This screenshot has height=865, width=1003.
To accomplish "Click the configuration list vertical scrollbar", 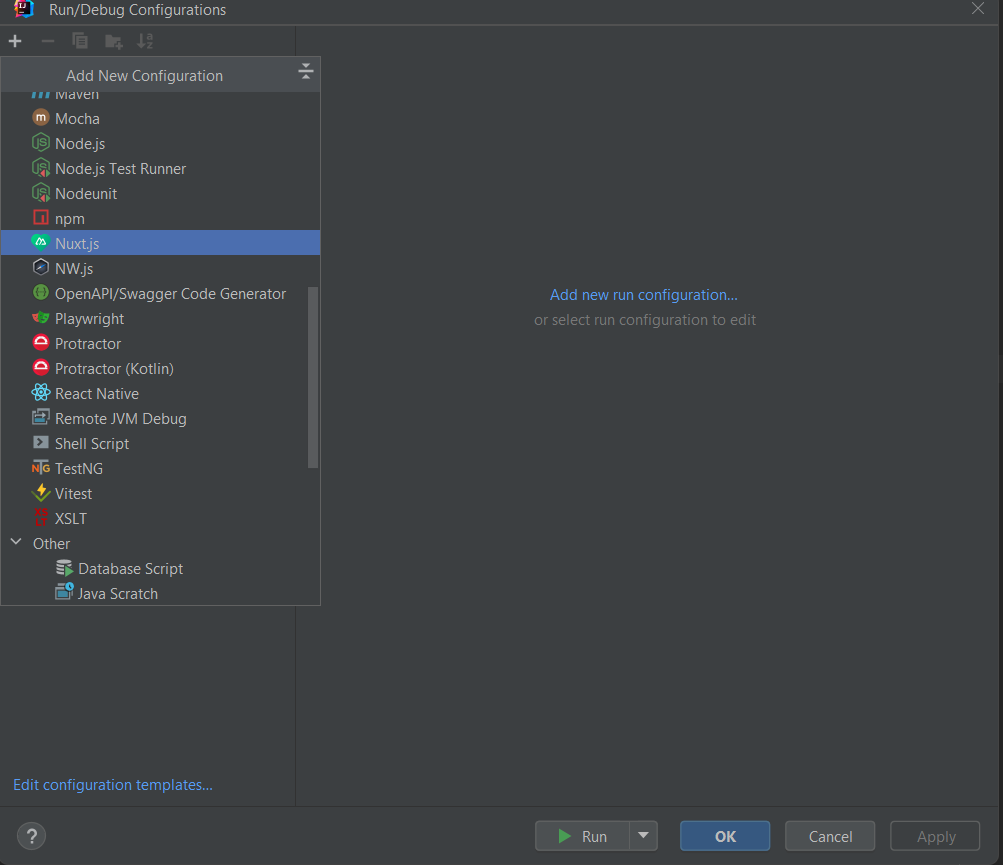I will (313, 377).
